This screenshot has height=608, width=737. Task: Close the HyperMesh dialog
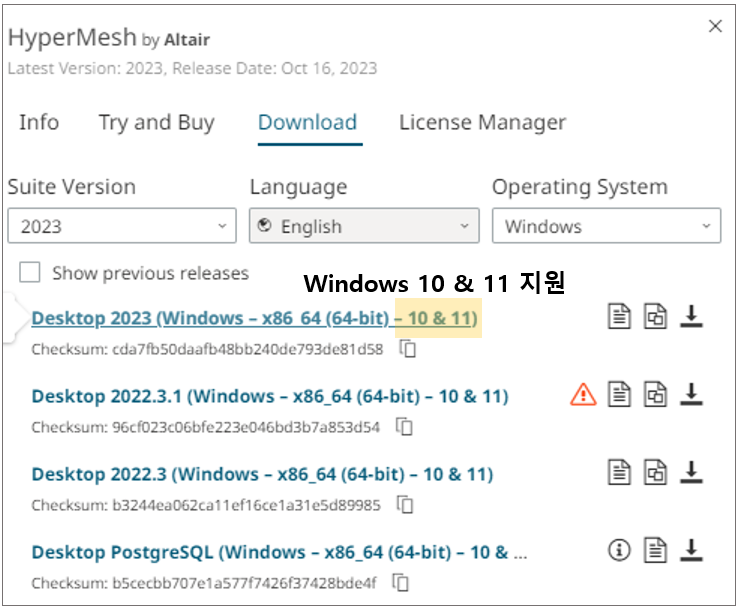715,26
